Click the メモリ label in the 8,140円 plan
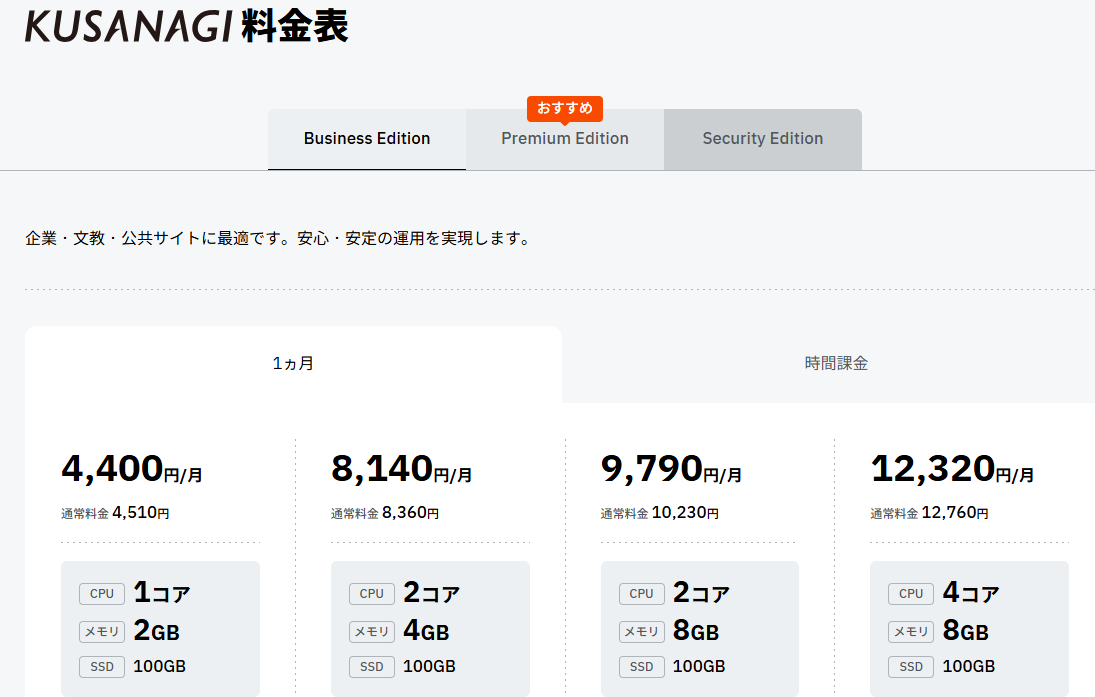 click(372, 631)
